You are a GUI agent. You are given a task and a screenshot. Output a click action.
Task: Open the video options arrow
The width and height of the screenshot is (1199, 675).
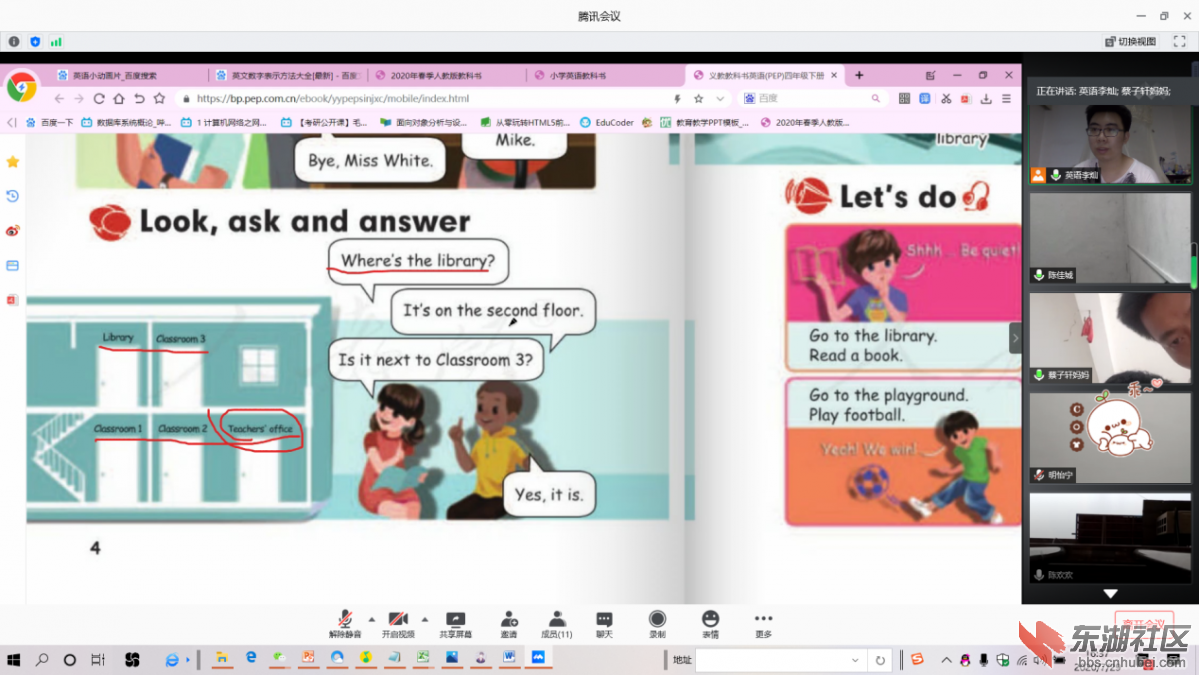425,619
